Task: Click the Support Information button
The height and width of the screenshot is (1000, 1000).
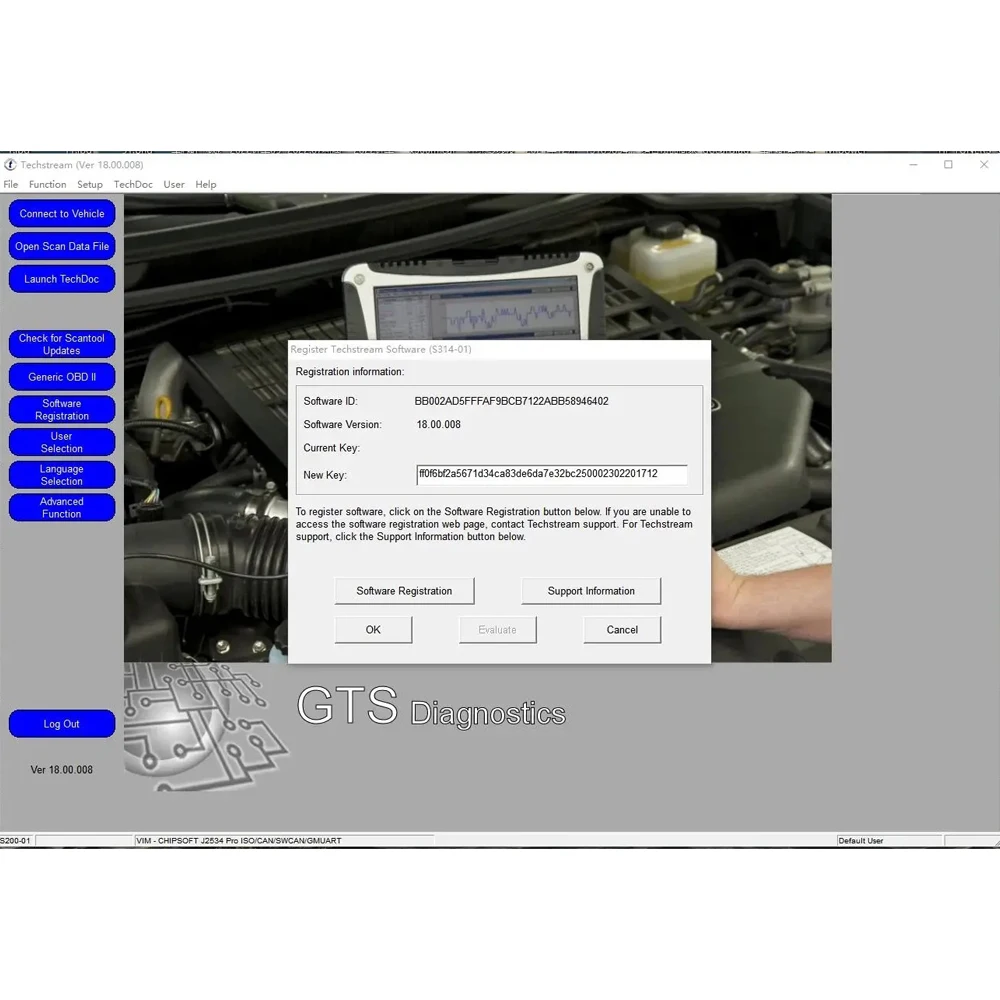Action: click(x=591, y=591)
